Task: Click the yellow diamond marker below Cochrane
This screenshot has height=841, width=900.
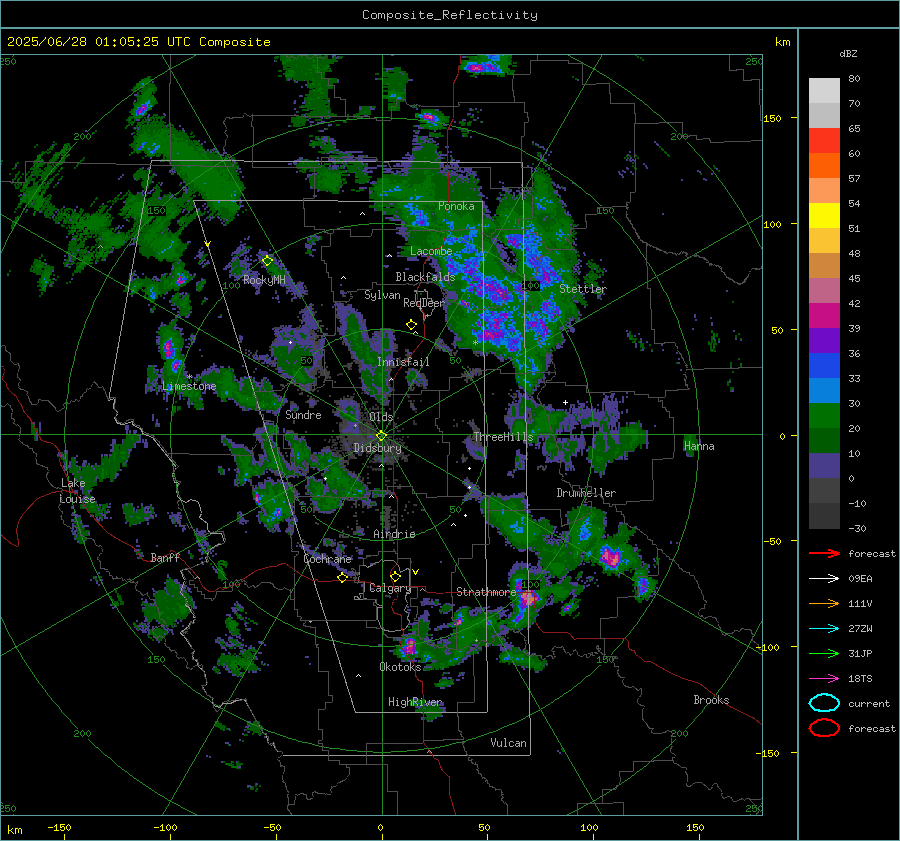Action: pos(342,578)
